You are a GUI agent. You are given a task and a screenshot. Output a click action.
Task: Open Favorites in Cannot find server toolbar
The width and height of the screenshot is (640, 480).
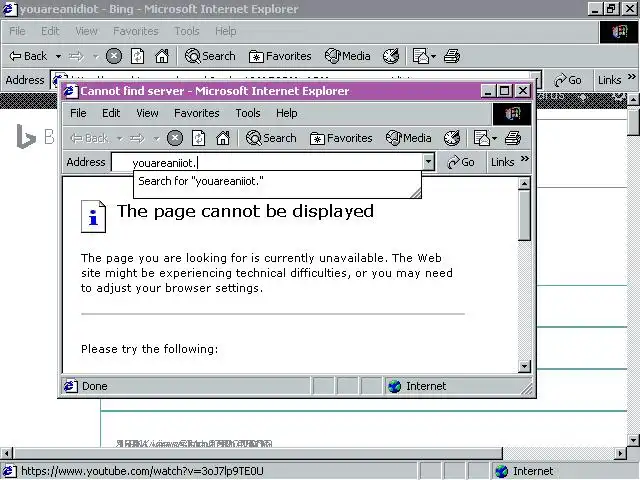click(x=341, y=138)
